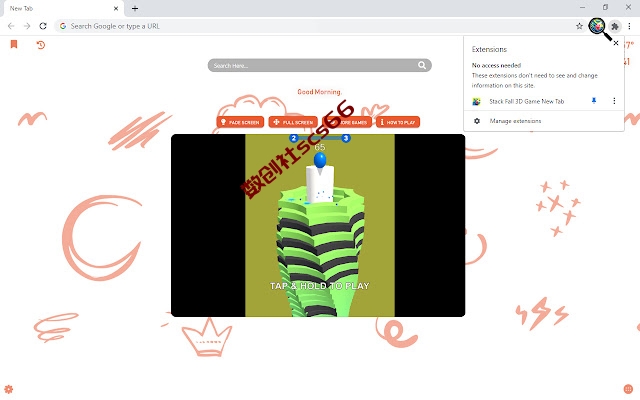
Task: Click the Good Morning greeting text
Action: [319, 92]
